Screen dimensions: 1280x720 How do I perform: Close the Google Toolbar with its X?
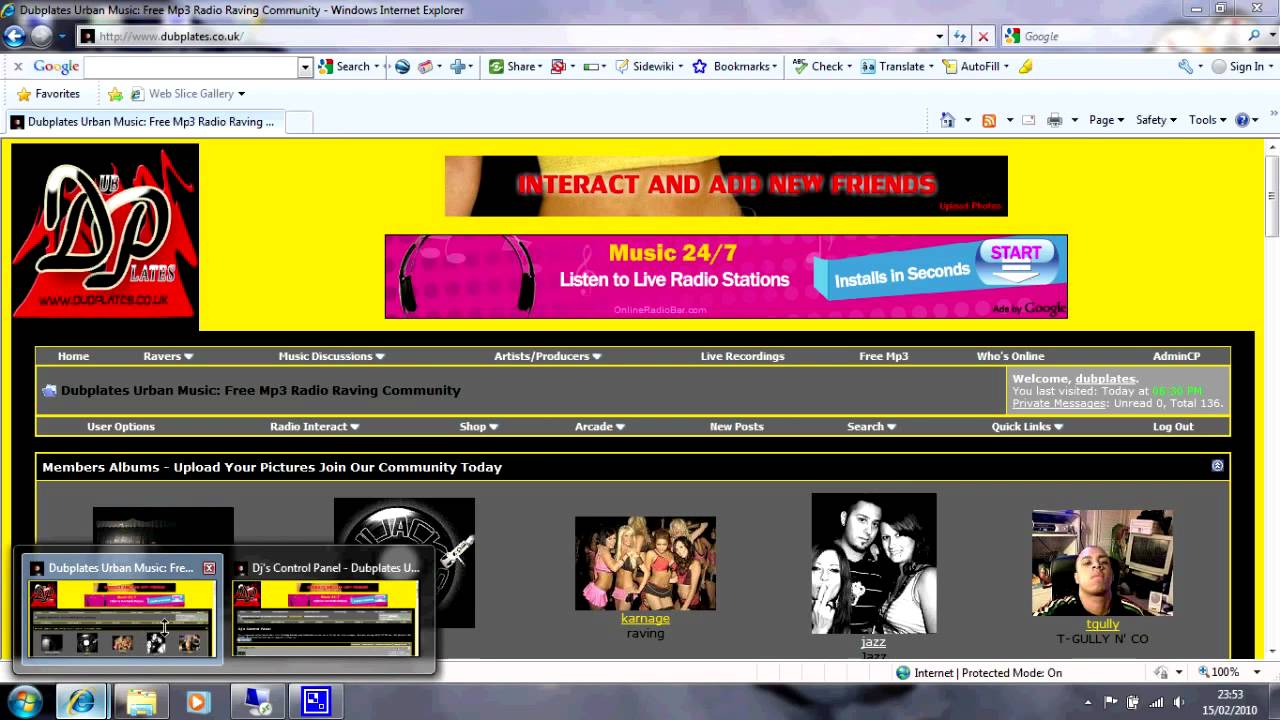tap(18, 66)
